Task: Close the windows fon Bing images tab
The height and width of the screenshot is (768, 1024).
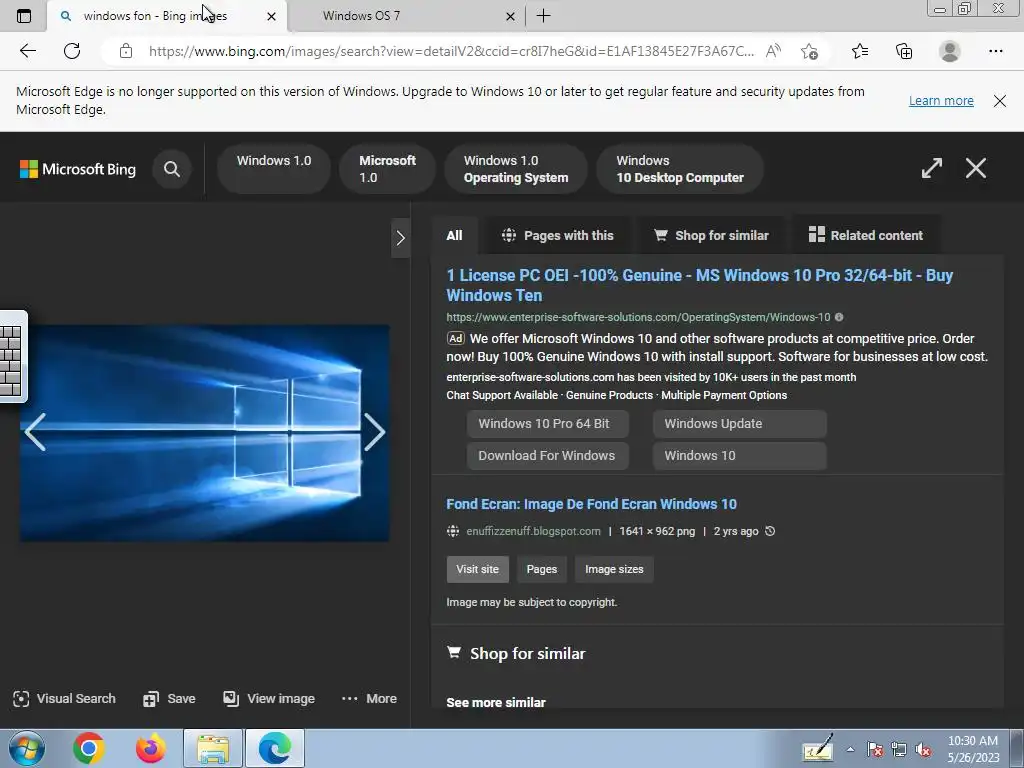Action: pos(272,16)
